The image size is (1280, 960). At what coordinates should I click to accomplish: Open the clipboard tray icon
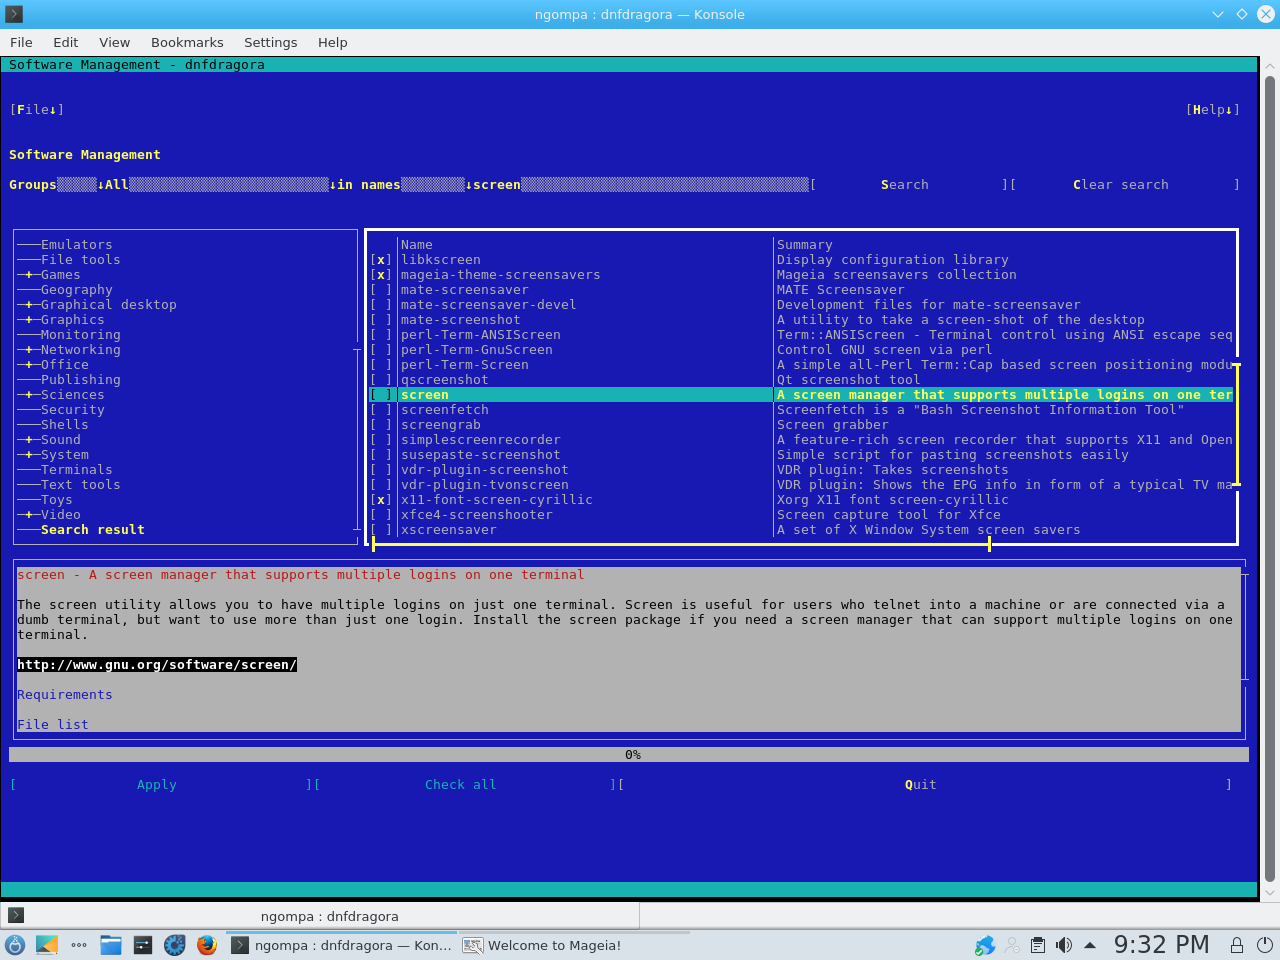[x=1038, y=945]
